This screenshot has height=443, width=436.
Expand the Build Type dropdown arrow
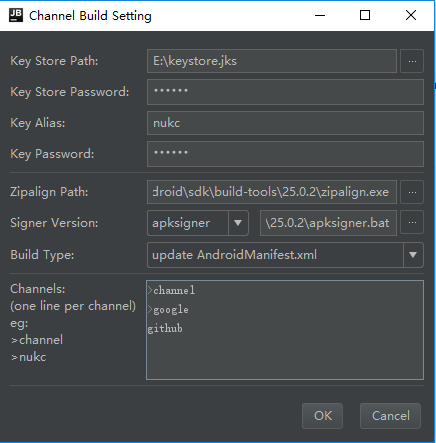pos(413,255)
